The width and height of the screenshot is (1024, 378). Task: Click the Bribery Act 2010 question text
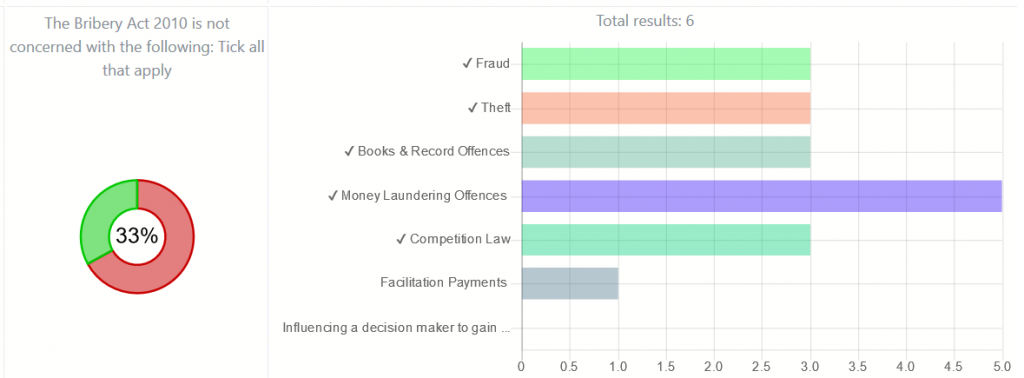137,47
